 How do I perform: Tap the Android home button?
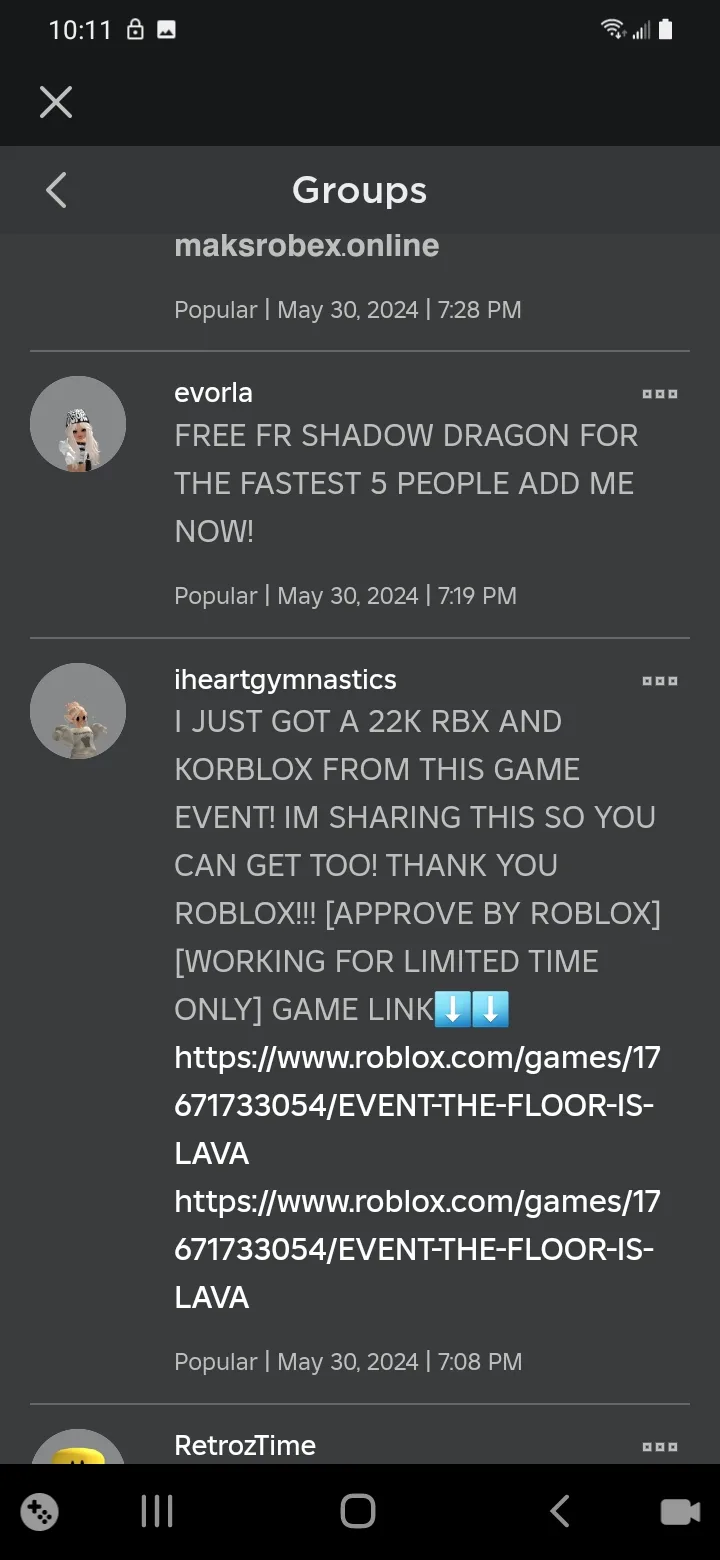click(x=358, y=1511)
